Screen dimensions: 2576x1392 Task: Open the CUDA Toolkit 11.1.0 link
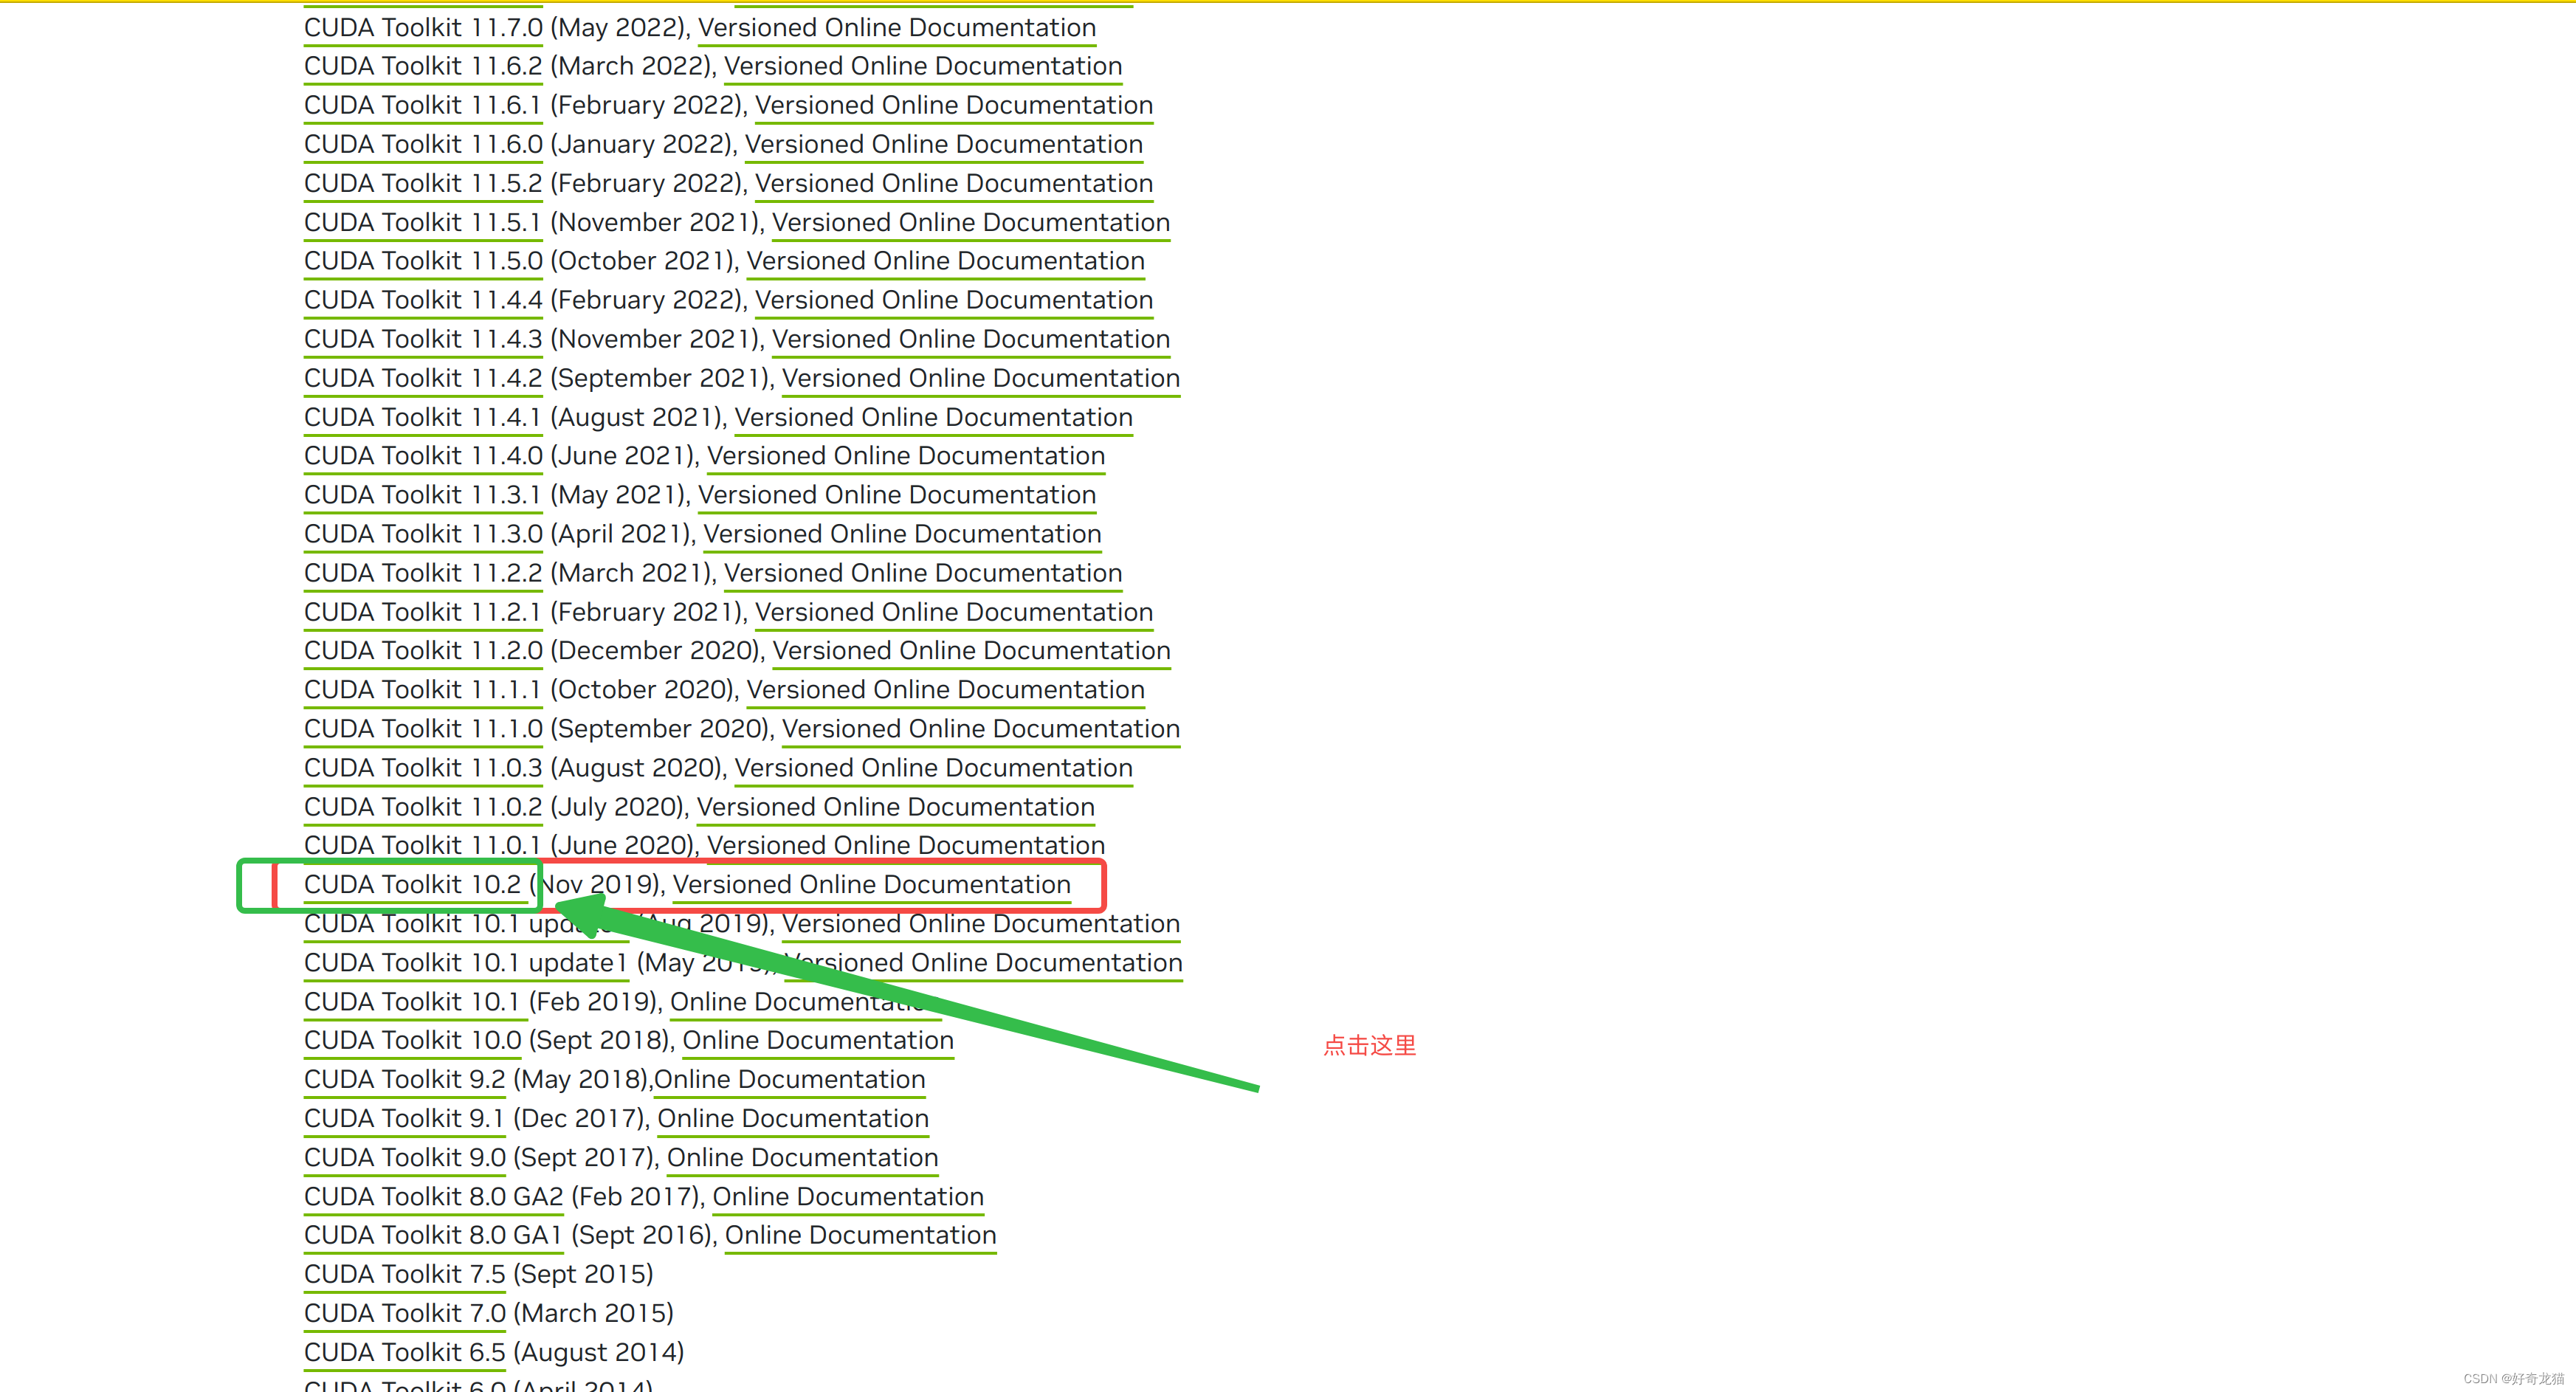coord(423,730)
